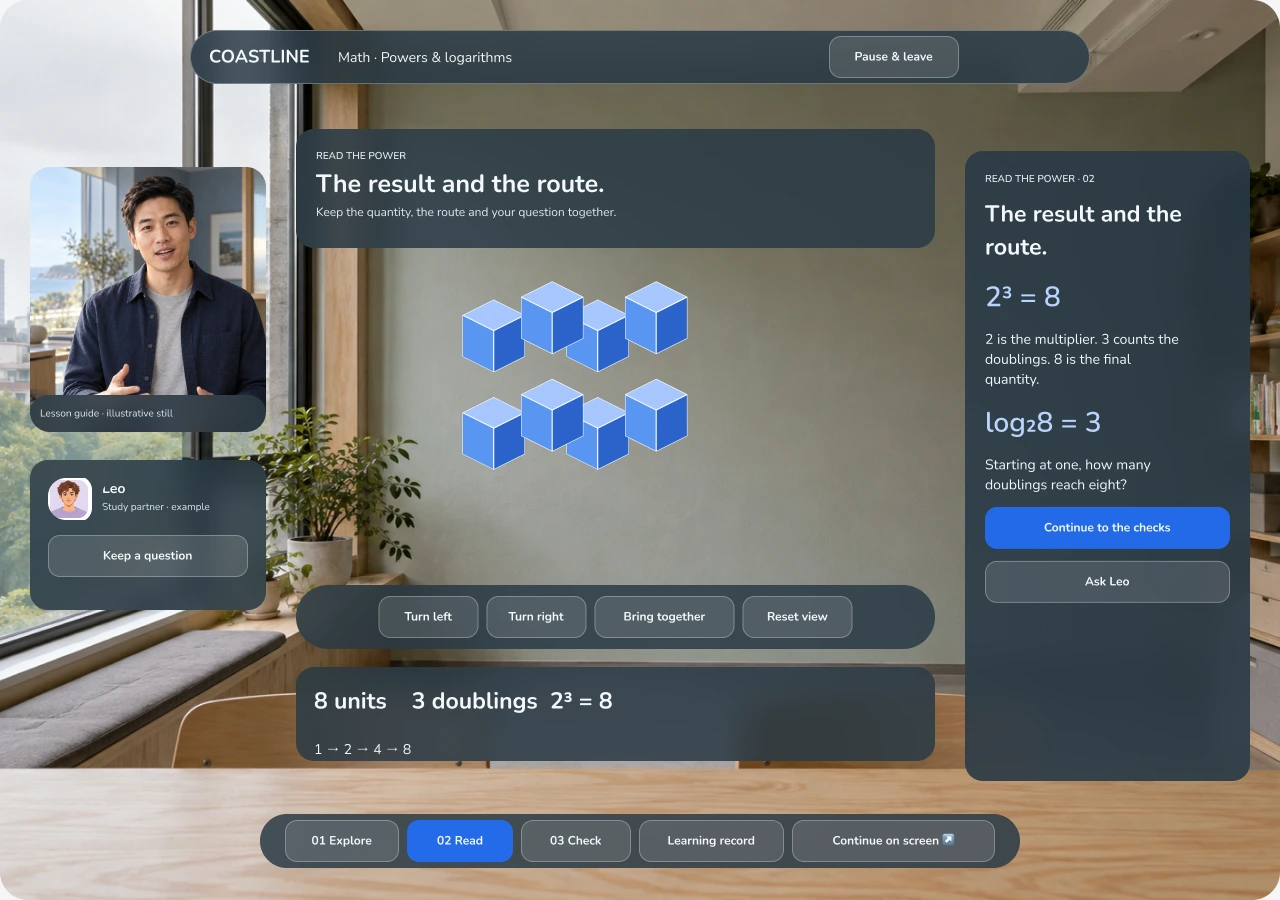
Task: Go to the 03 Check step
Action: click(576, 841)
